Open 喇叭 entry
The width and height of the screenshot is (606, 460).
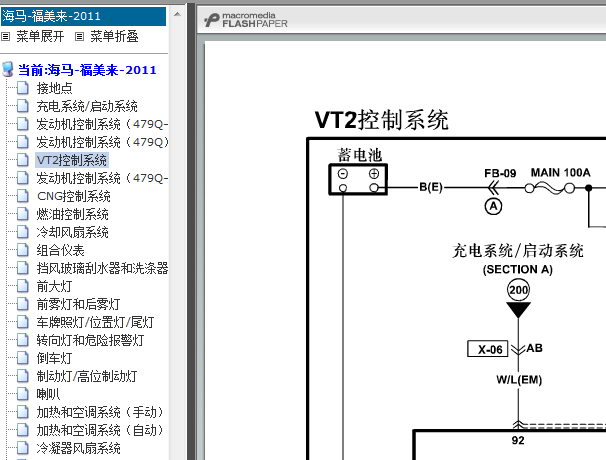tap(48, 394)
